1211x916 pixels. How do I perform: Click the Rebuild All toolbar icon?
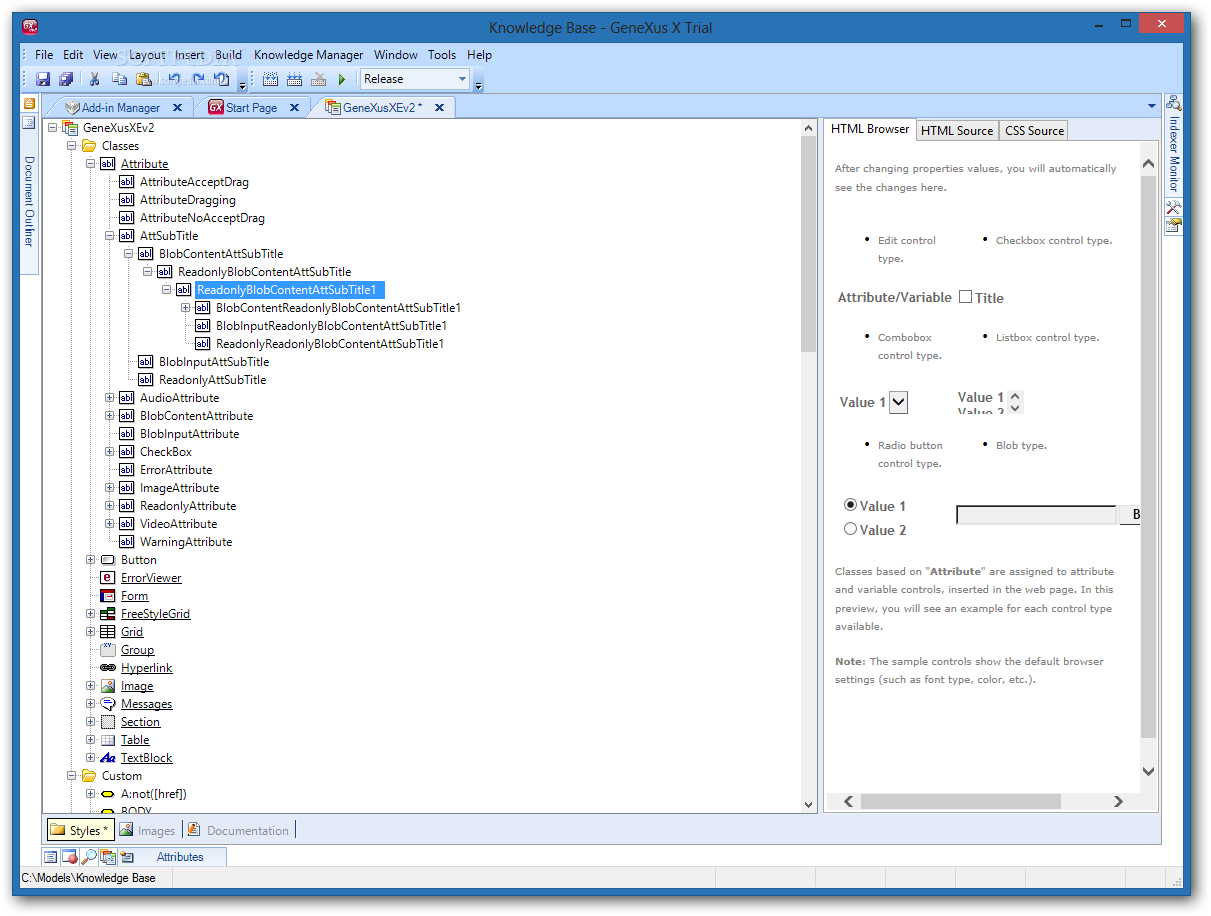pos(295,79)
